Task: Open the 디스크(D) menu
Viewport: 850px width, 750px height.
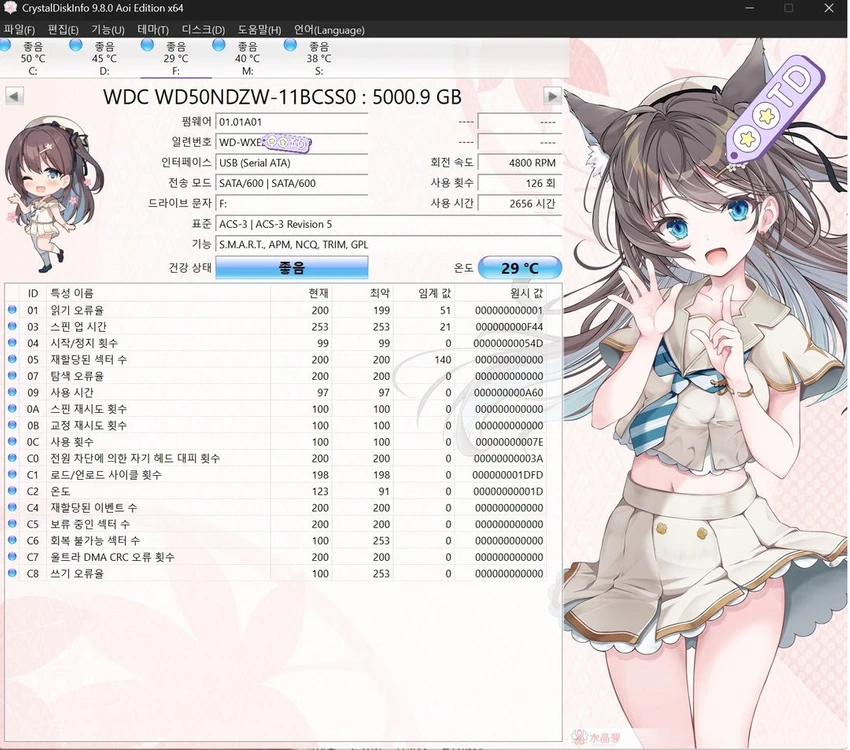Action: pyautogui.click(x=203, y=30)
